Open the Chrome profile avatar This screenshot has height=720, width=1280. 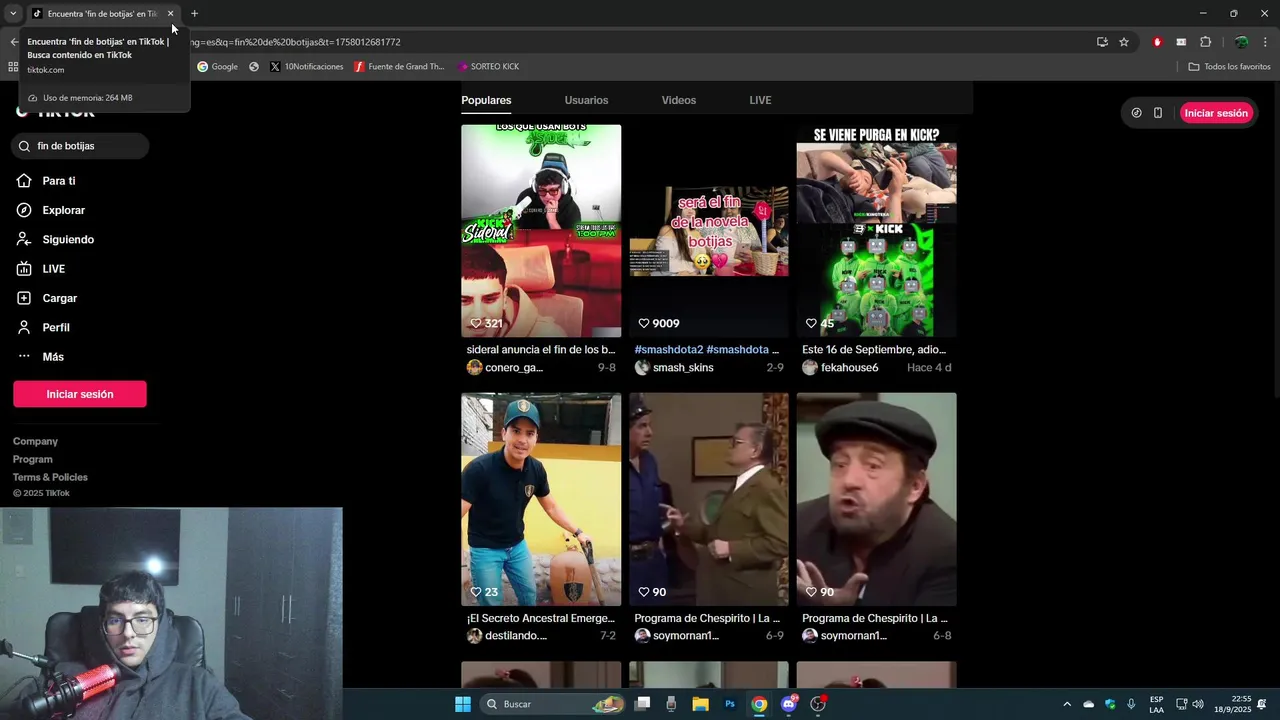pyautogui.click(x=1241, y=42)
